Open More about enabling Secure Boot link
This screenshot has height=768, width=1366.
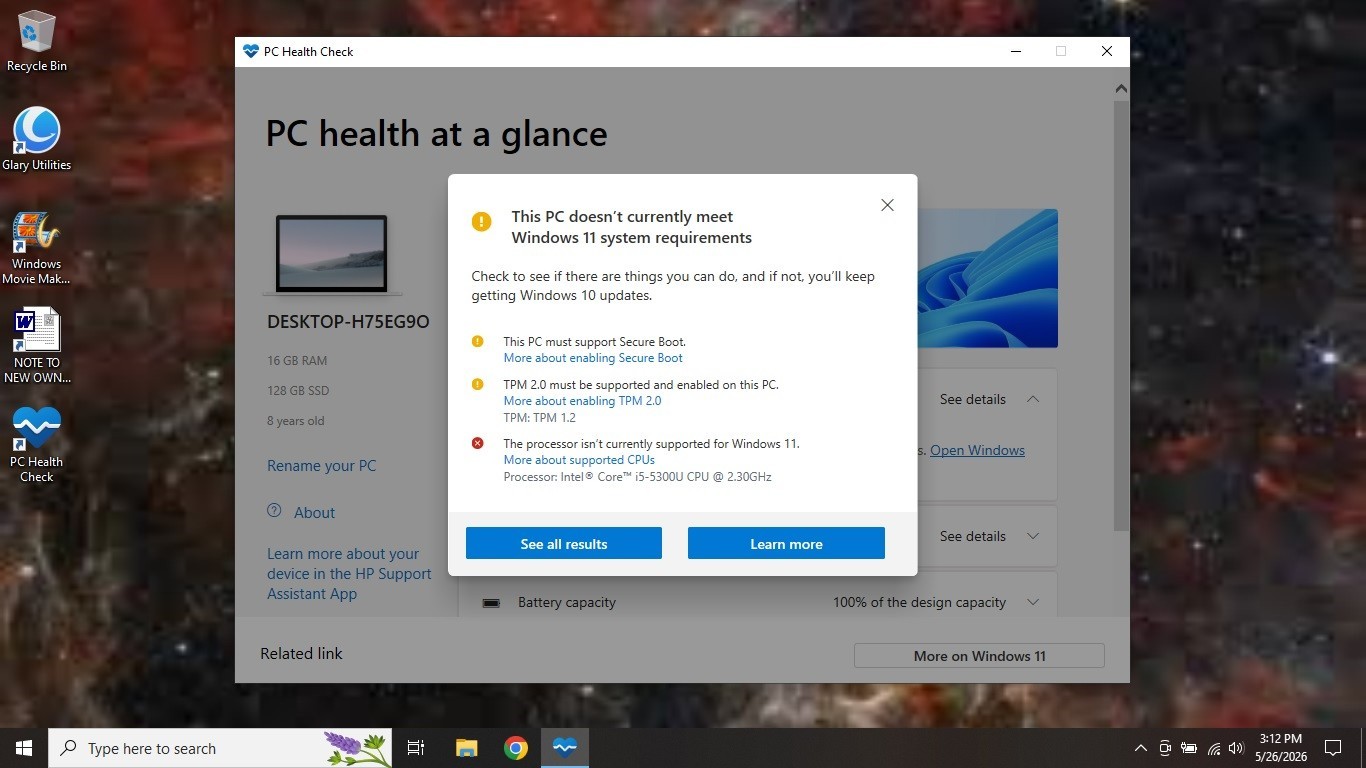pyautogui.click(x=593, y=358)
